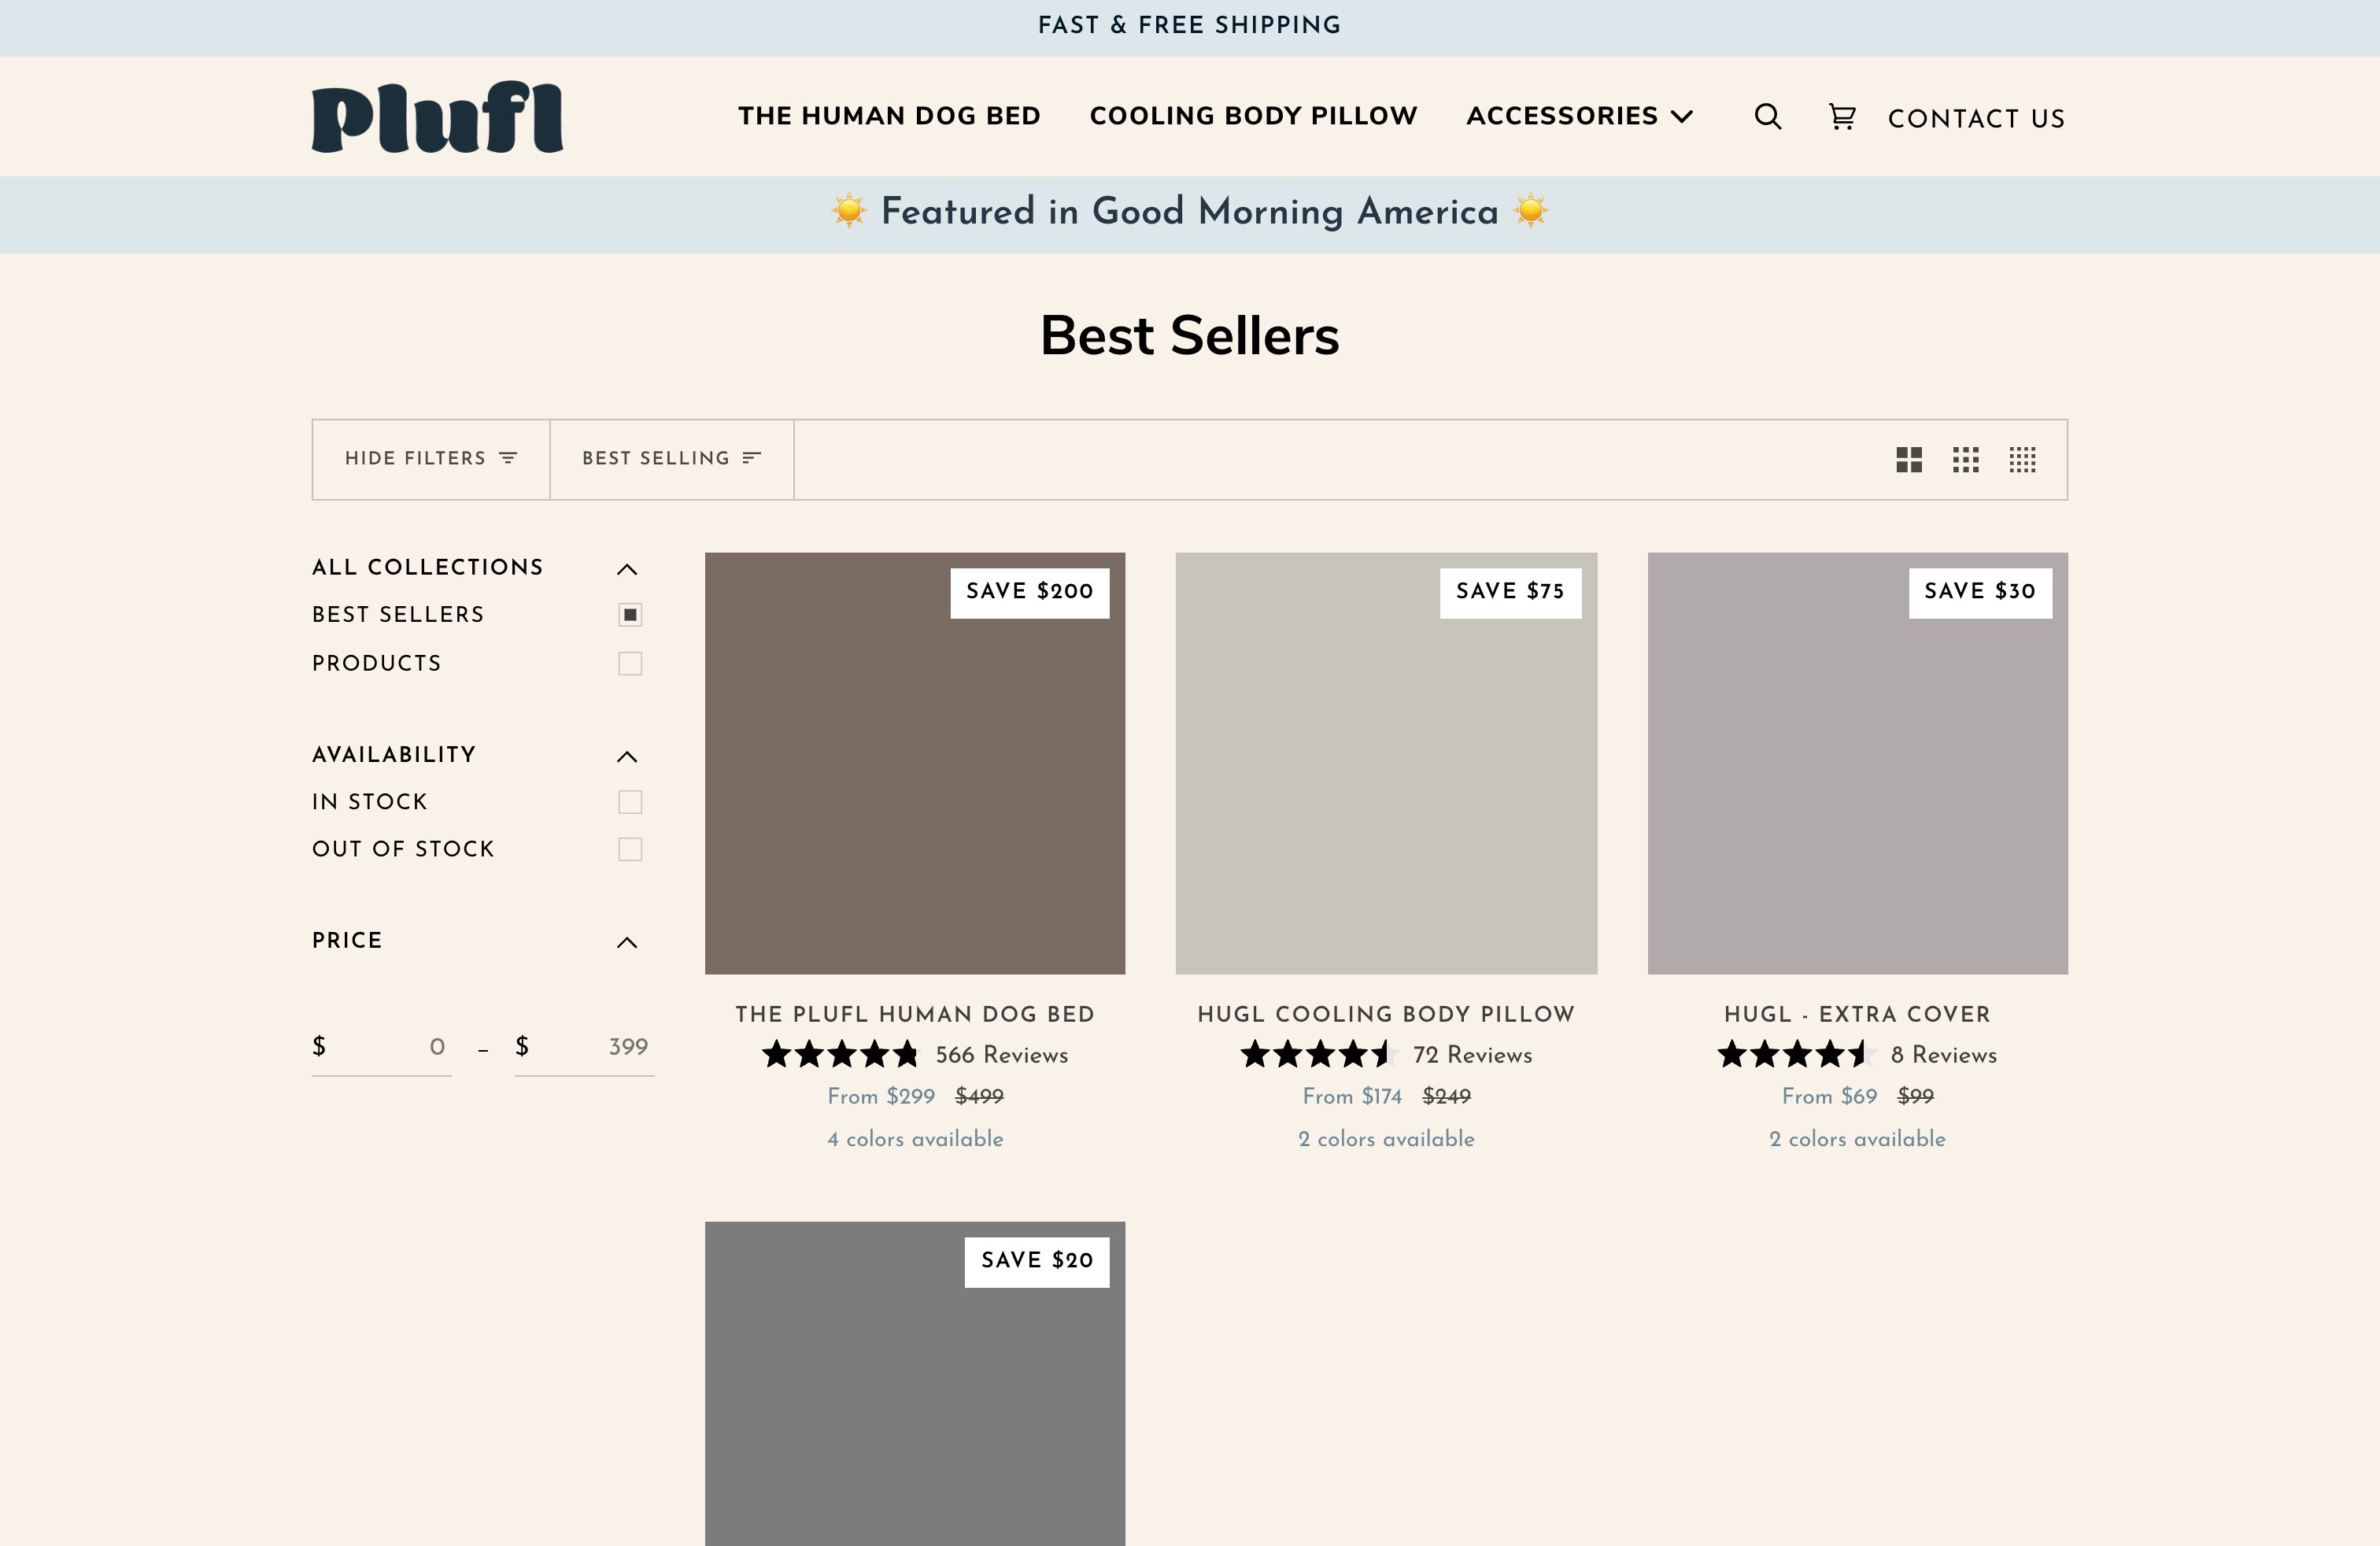Click the Human Dog Bed star rating

click(839, 1054)
